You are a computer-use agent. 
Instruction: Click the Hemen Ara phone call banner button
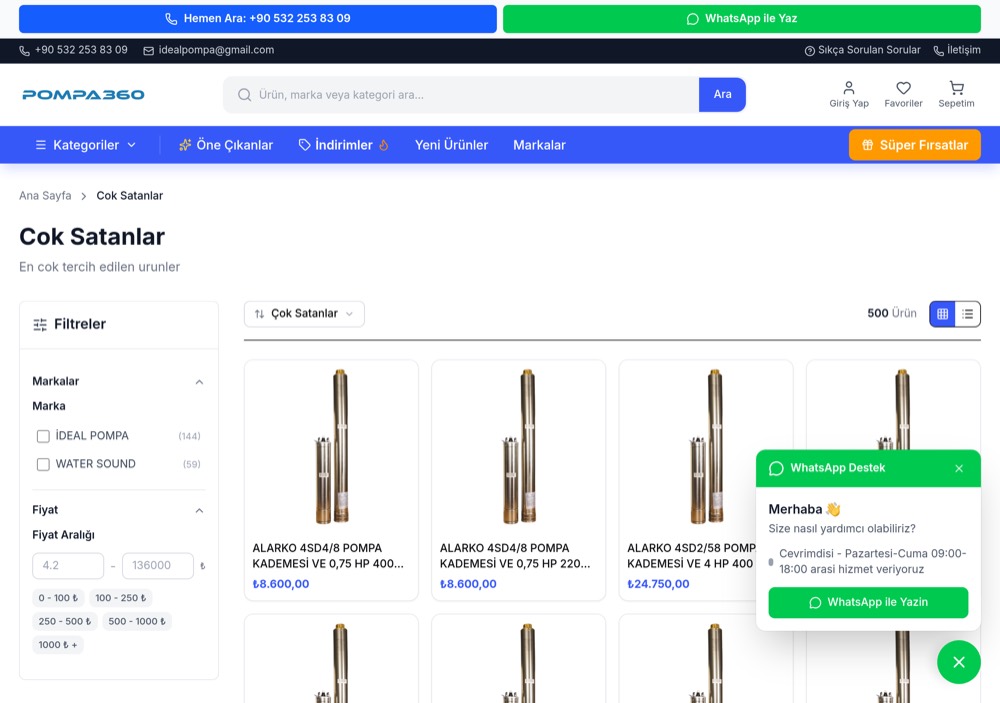pos(258,18)
